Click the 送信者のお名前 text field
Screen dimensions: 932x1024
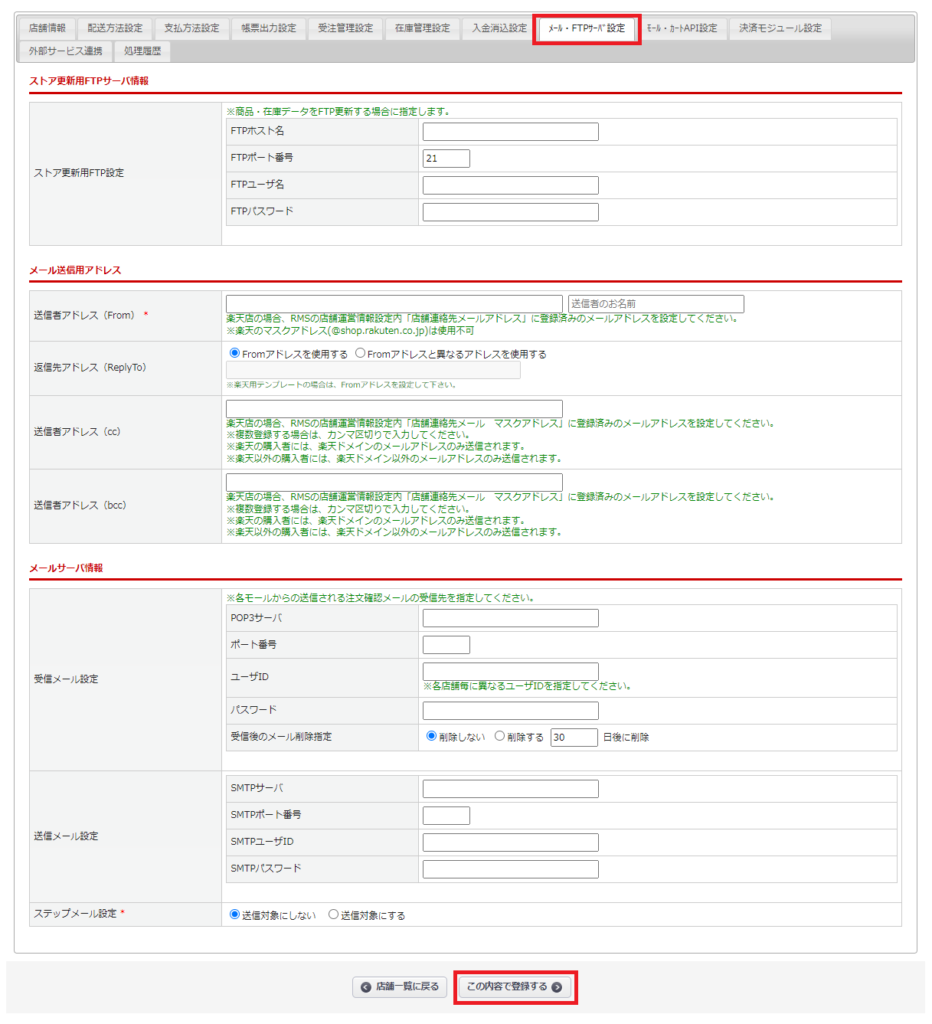[655, 304]
